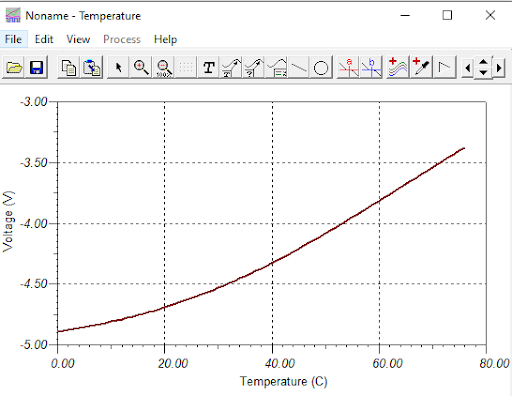Viewport: 512px width, 396px height.
Task: Click the zoom out 100% magnifier icon
Action: pyautogui.click(x=164, y=68)
